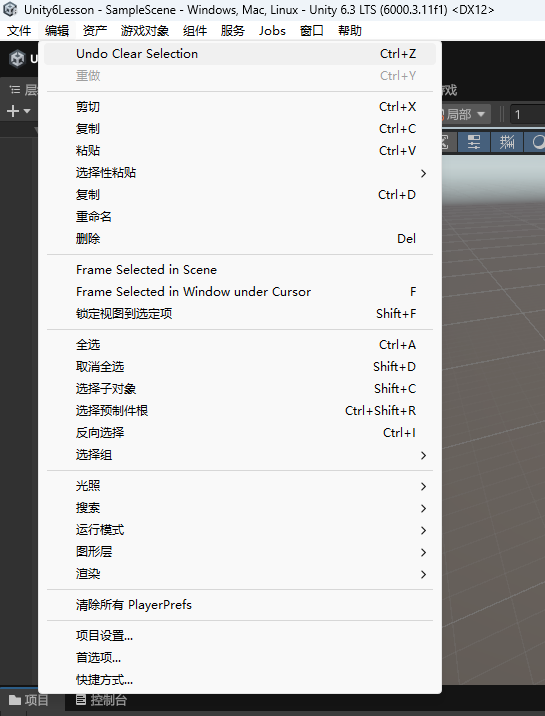The image size is (545, 716).
Task: Click the plus create button in Hierarchy
Action: click(18, 111)
